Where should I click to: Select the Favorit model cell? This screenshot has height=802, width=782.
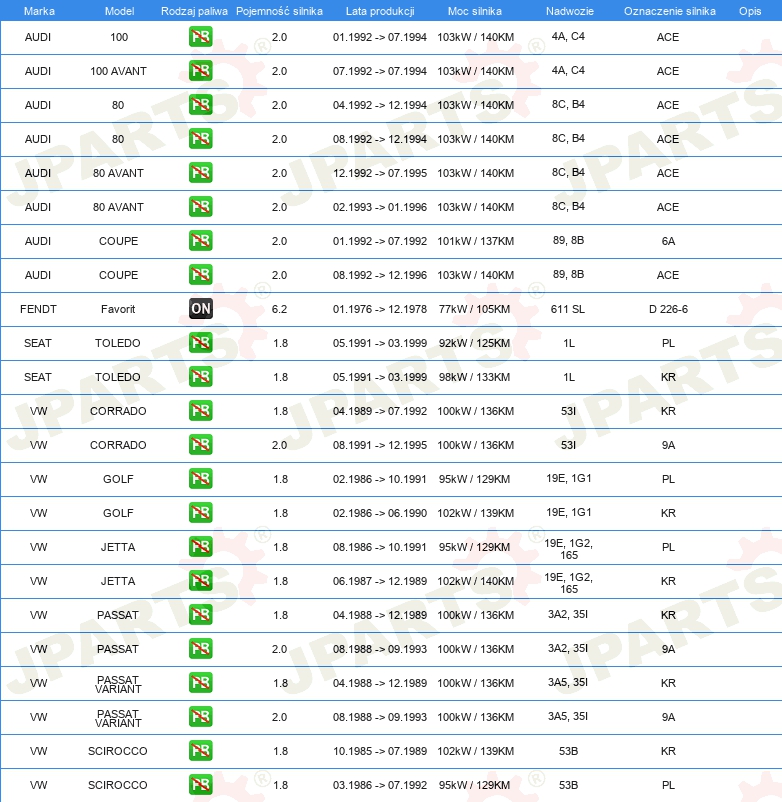(x=118, y=309)
